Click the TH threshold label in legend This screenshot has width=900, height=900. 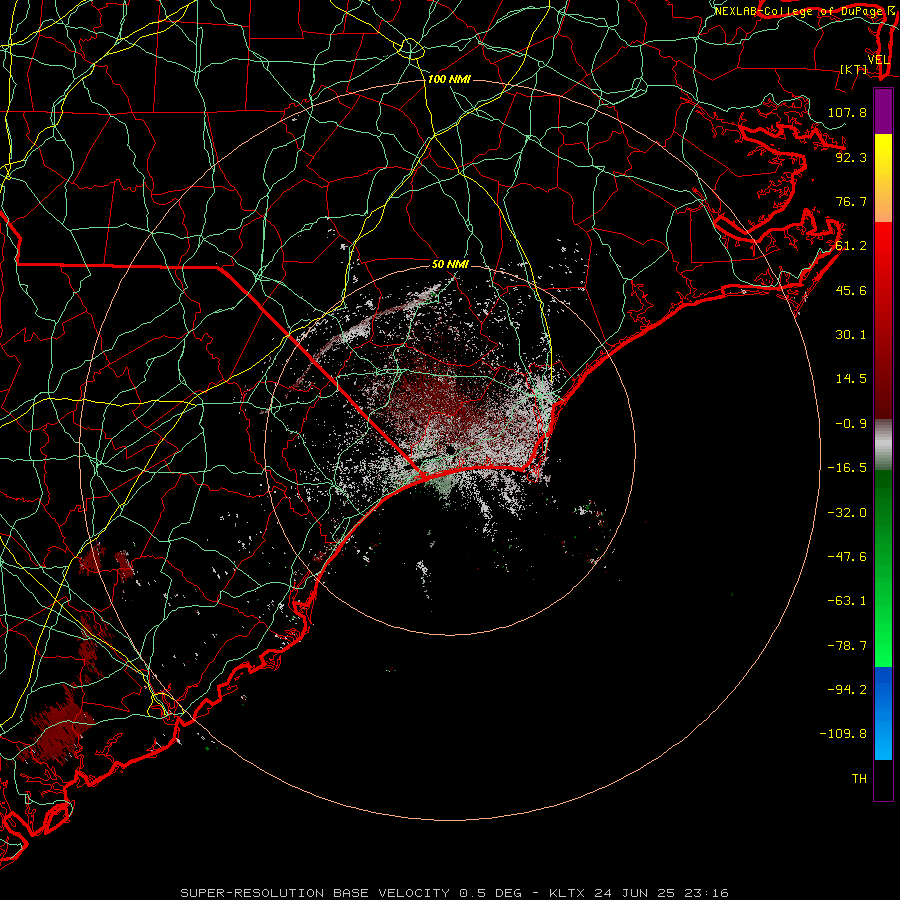(859, 779)
